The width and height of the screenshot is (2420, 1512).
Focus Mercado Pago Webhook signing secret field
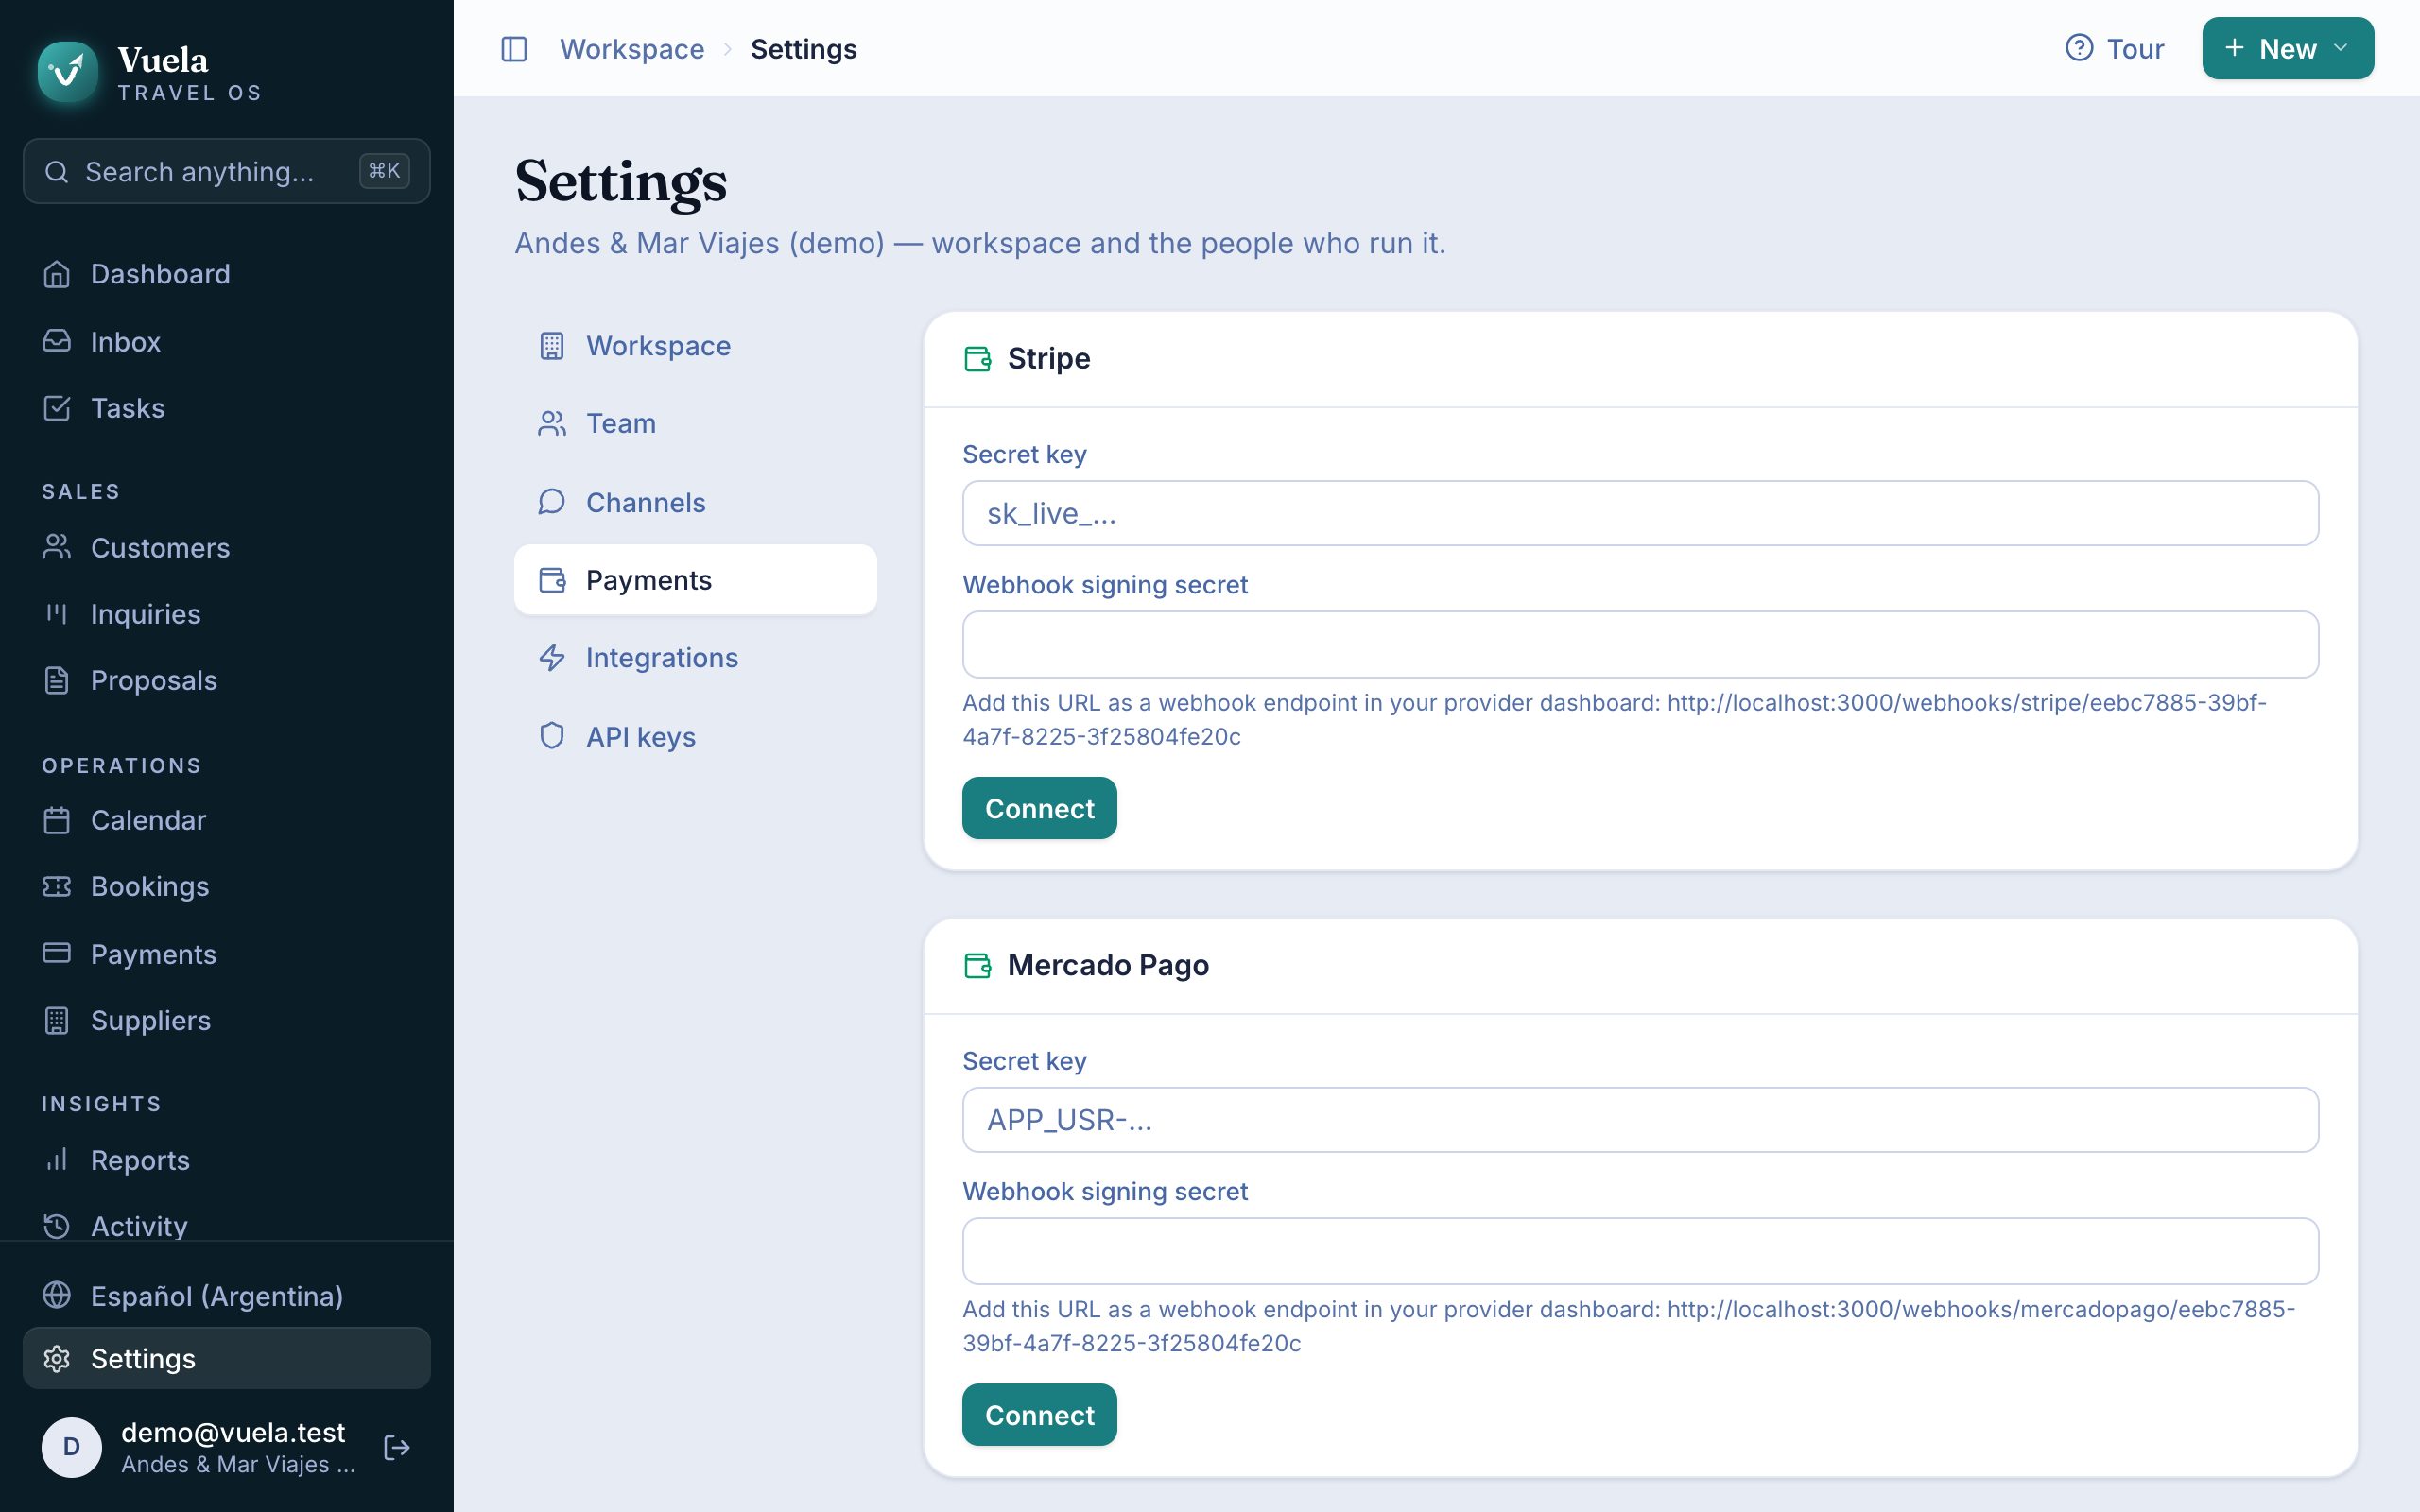pos(1640,1251)
